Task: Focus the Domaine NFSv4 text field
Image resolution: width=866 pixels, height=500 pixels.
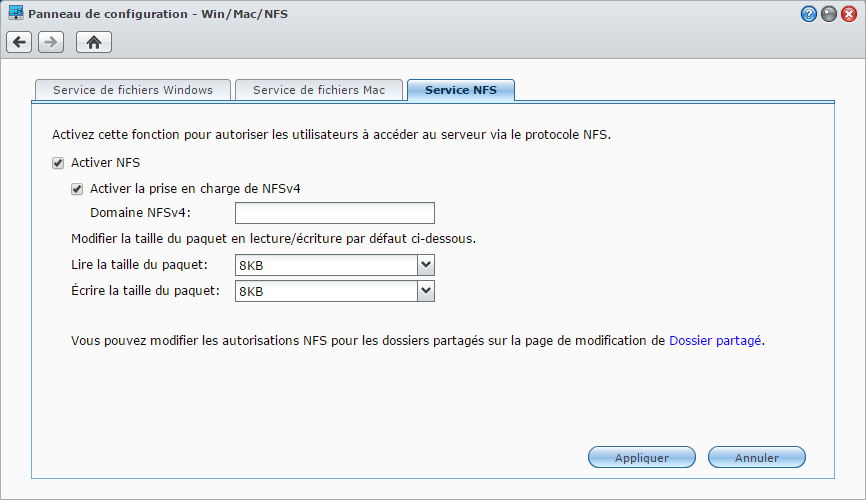Action: pyautogui.click(x=334, y=213)
